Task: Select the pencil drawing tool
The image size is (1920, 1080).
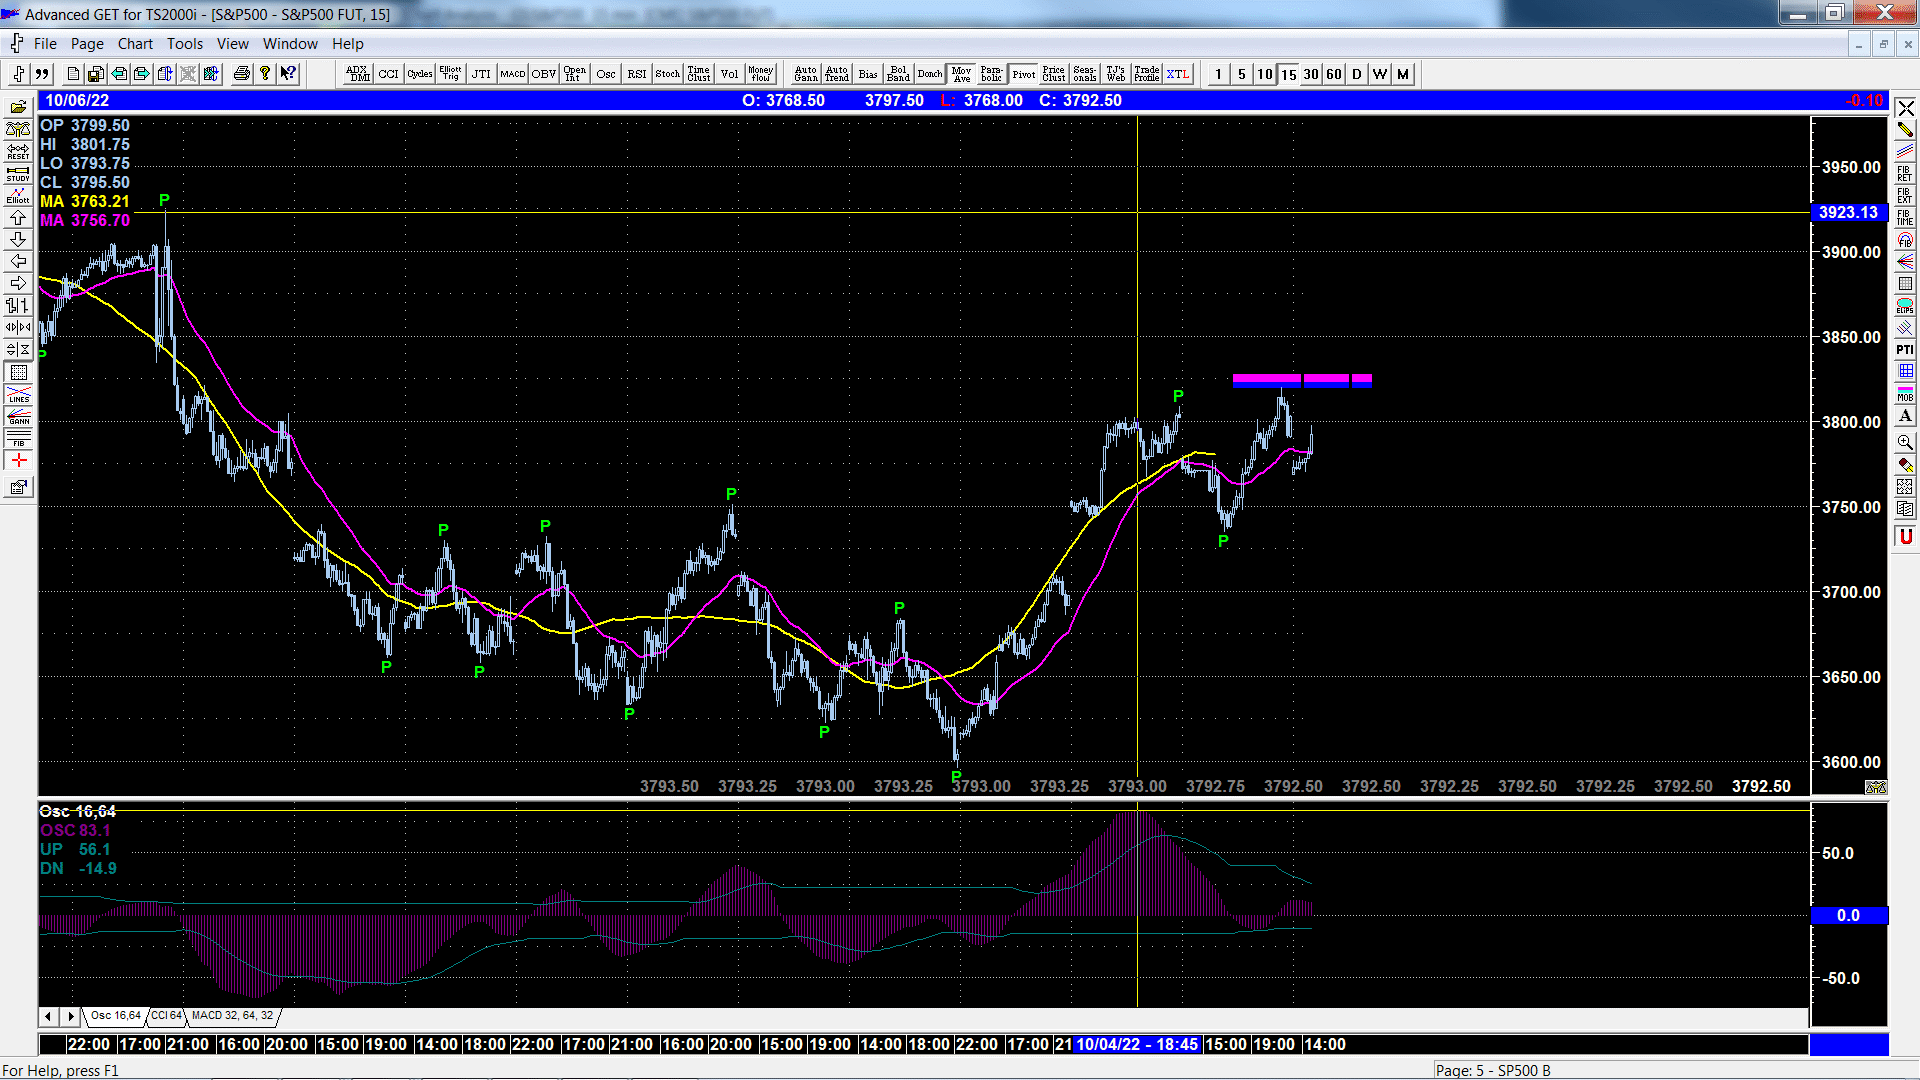Action: tap(1905, 130)
